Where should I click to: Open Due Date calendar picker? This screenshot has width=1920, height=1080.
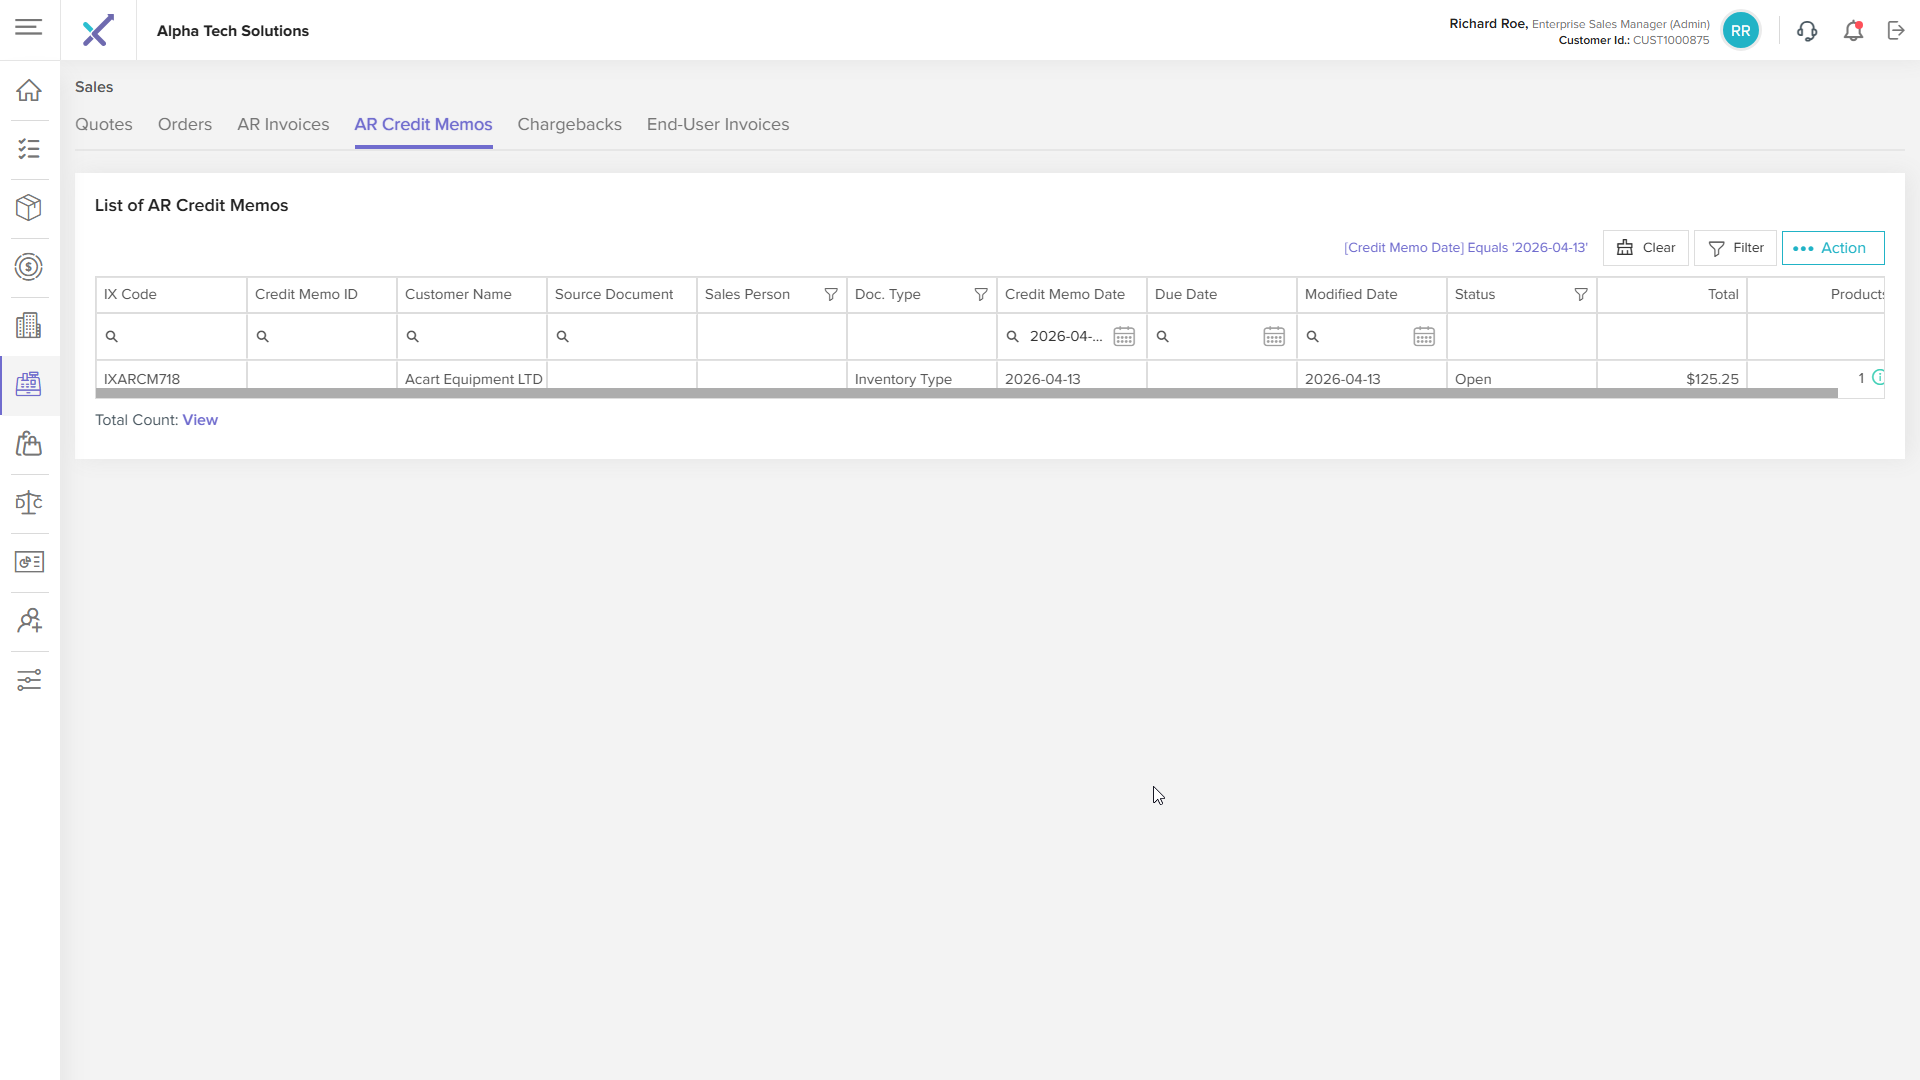coord(1274,337)
